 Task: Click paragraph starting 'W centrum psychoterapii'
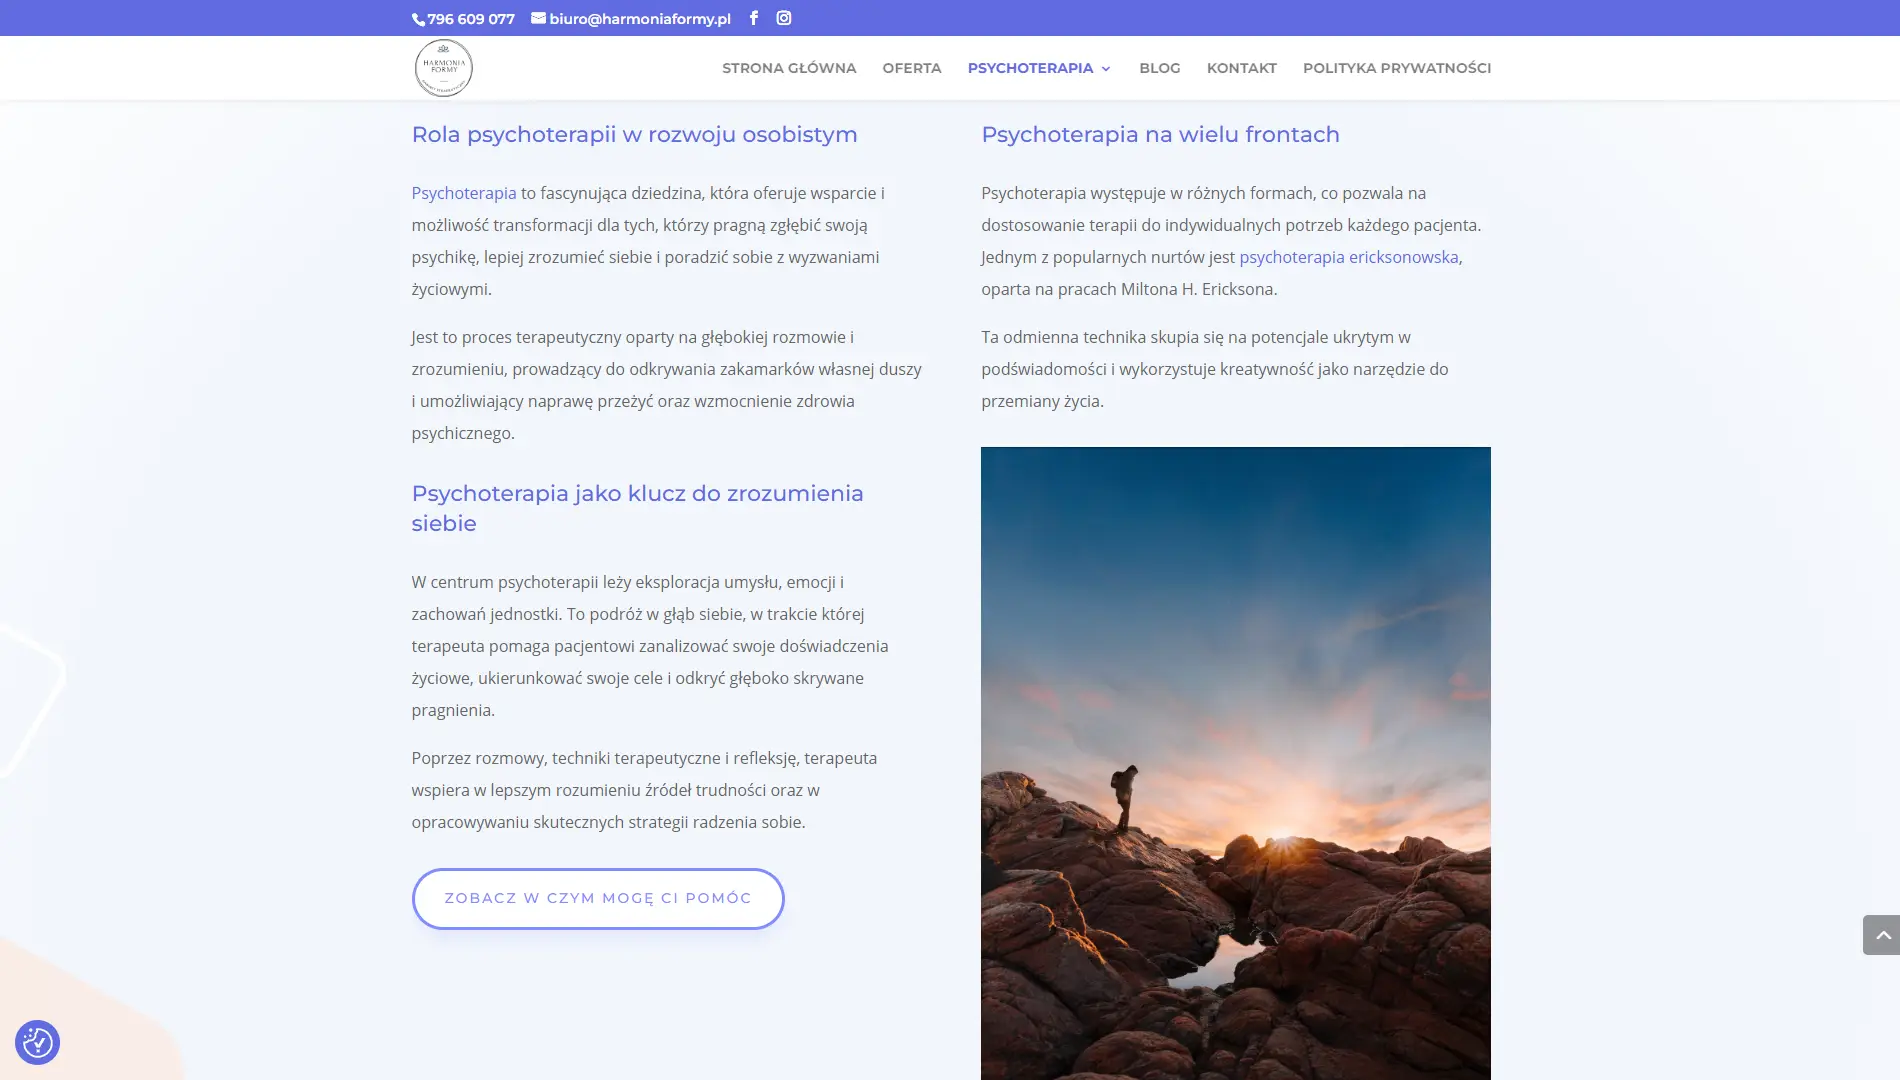pyautogui.click(x=650, y=646)
